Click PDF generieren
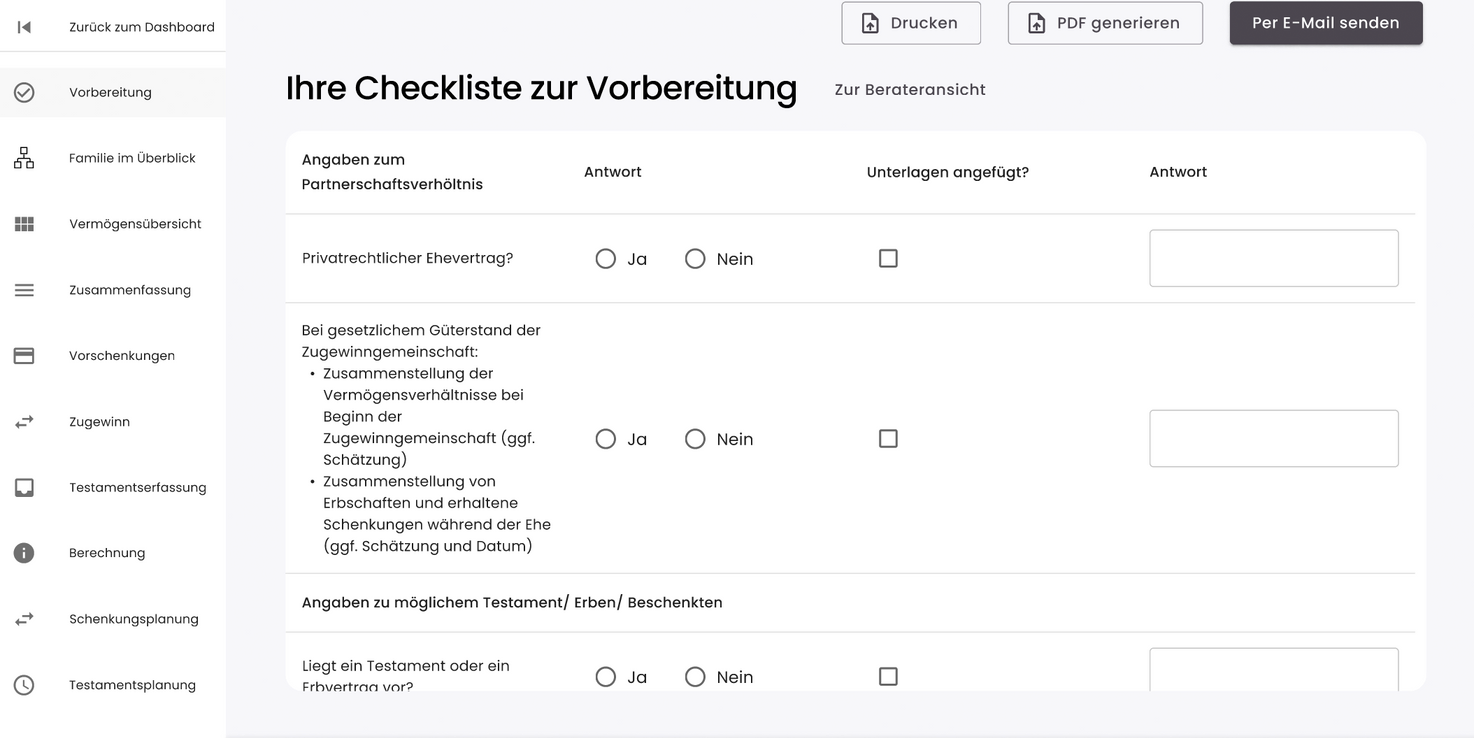The height and width of the screenshot is (738, 1474). [1105, 23]
